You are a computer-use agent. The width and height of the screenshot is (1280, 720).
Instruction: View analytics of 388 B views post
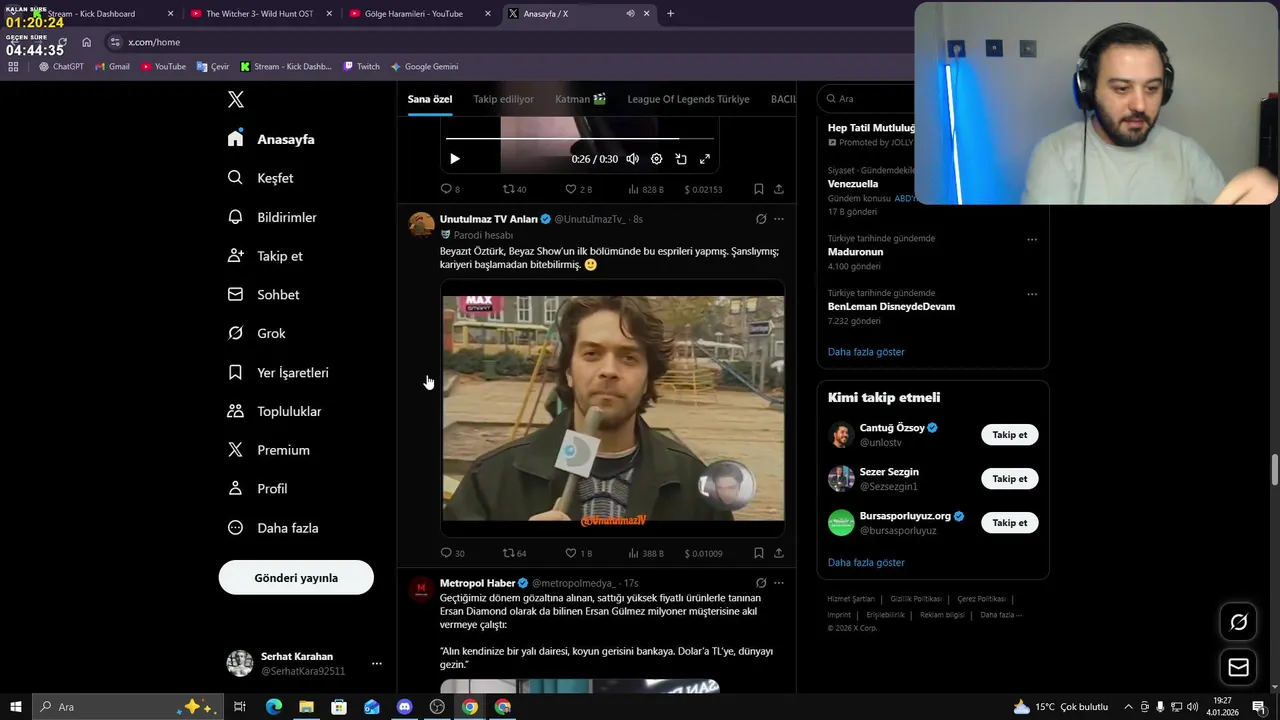(646, 553)
